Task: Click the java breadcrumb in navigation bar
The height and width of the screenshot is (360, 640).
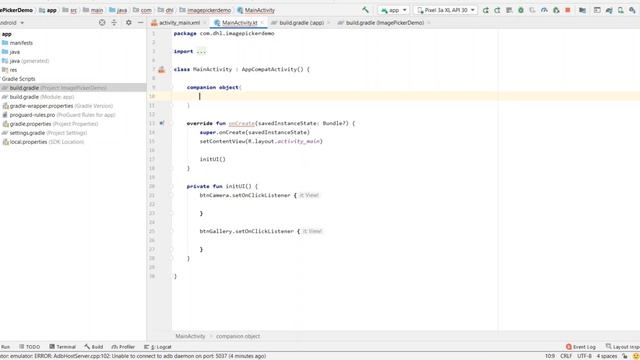Action: tap(118, 10)
